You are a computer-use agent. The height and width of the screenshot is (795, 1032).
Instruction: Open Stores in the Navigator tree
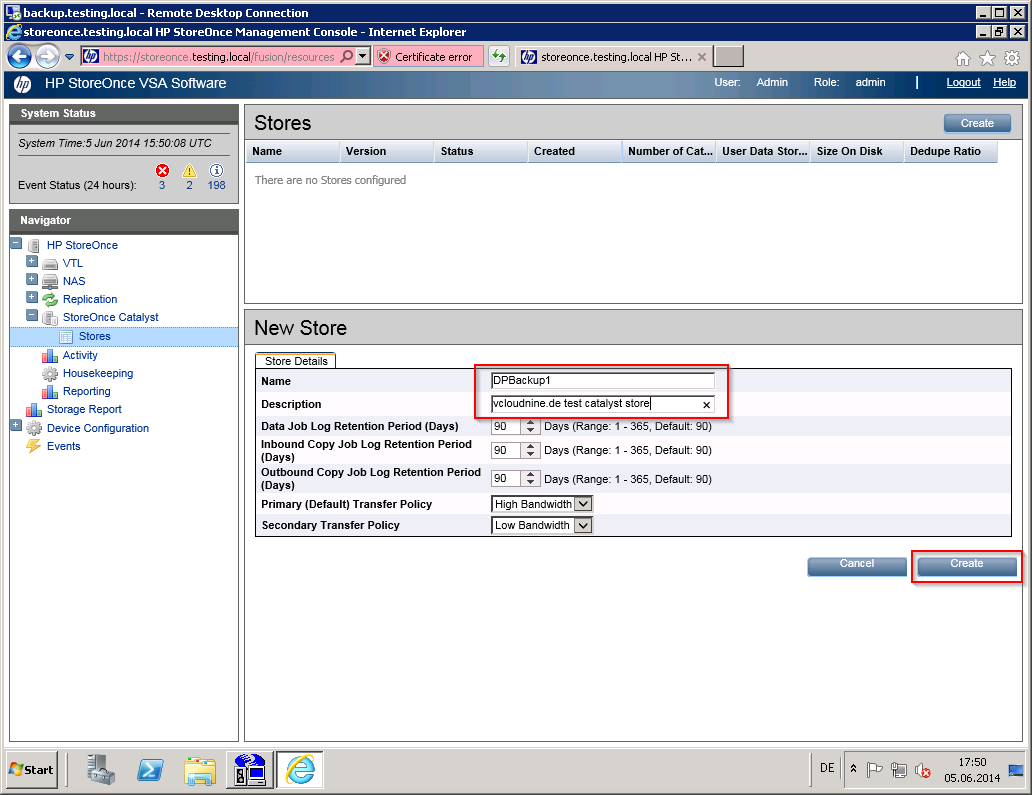[95, 336]
